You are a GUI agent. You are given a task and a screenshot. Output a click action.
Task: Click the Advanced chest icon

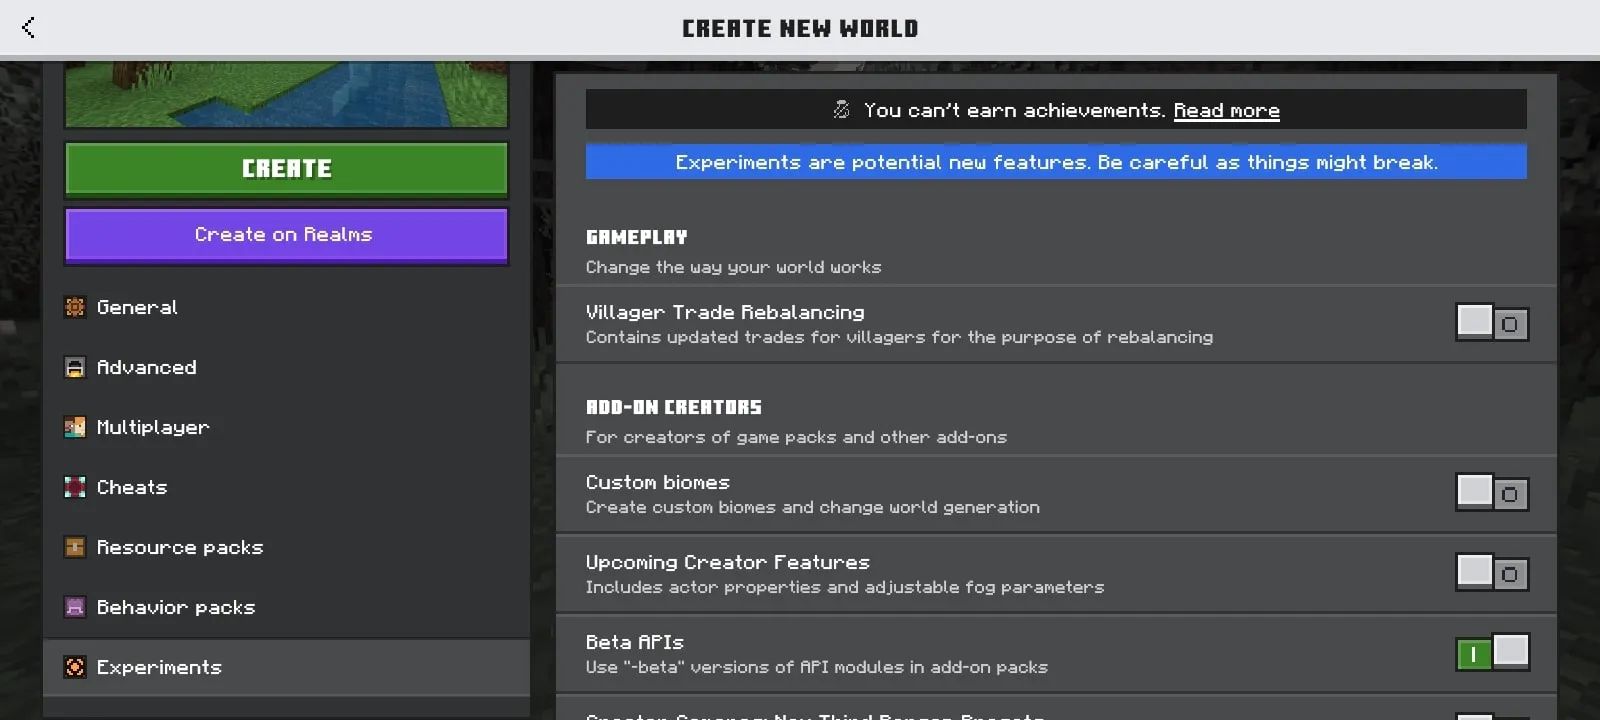(x=75, y=367)
